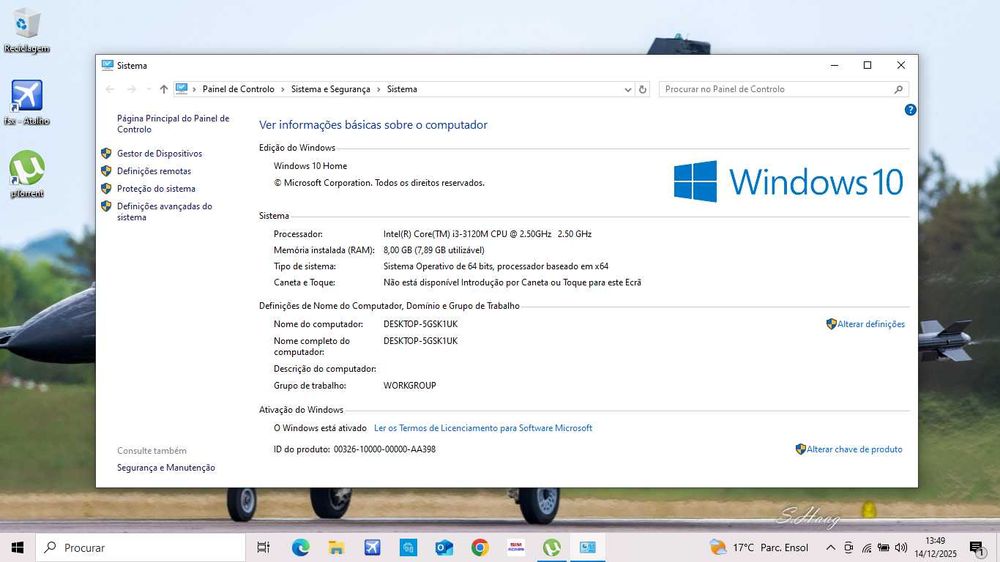Click Sistema e Segurança breadcrumb

[330, 89]
